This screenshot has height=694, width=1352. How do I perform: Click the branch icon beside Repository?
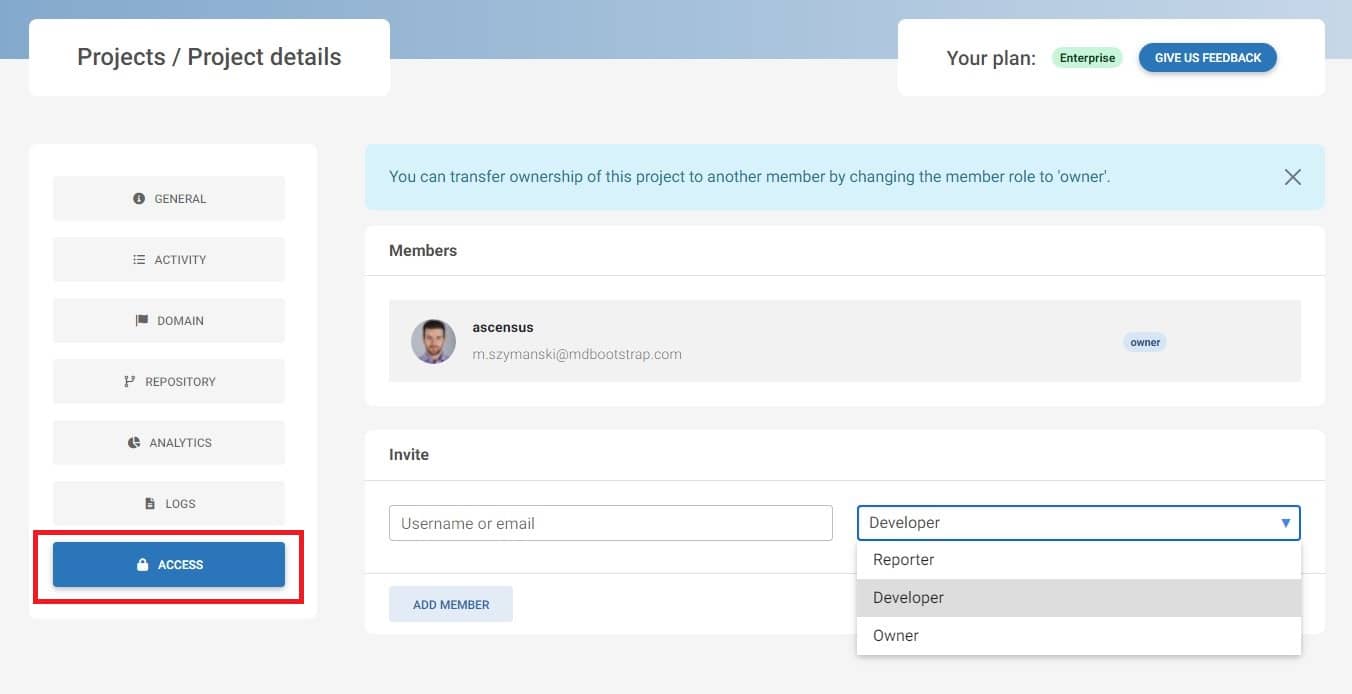(129, 382)
